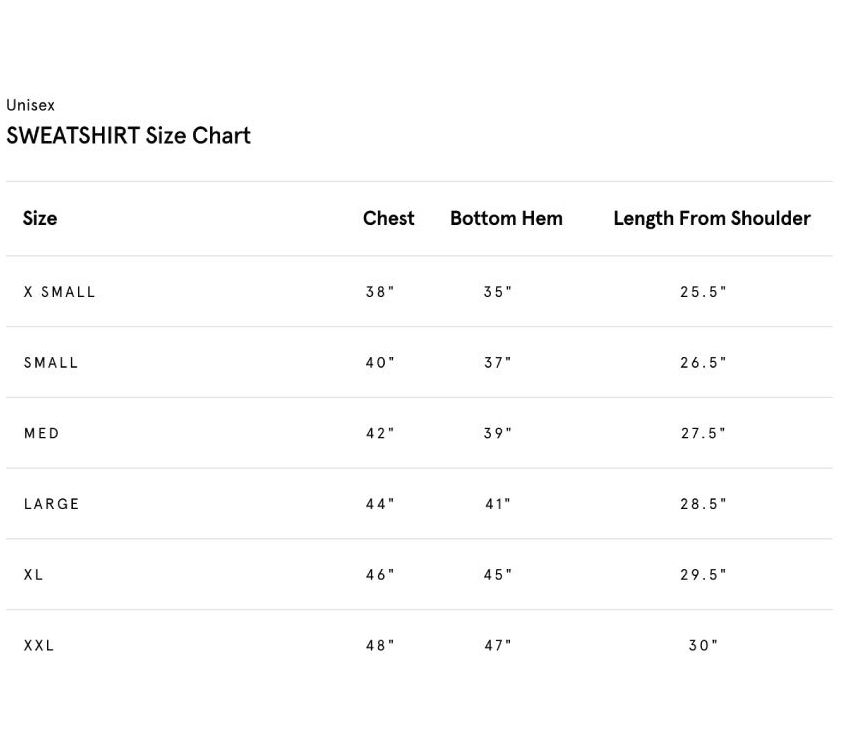Select the XL size row label
The image size is (844, 751).
(x=34, y=575)
